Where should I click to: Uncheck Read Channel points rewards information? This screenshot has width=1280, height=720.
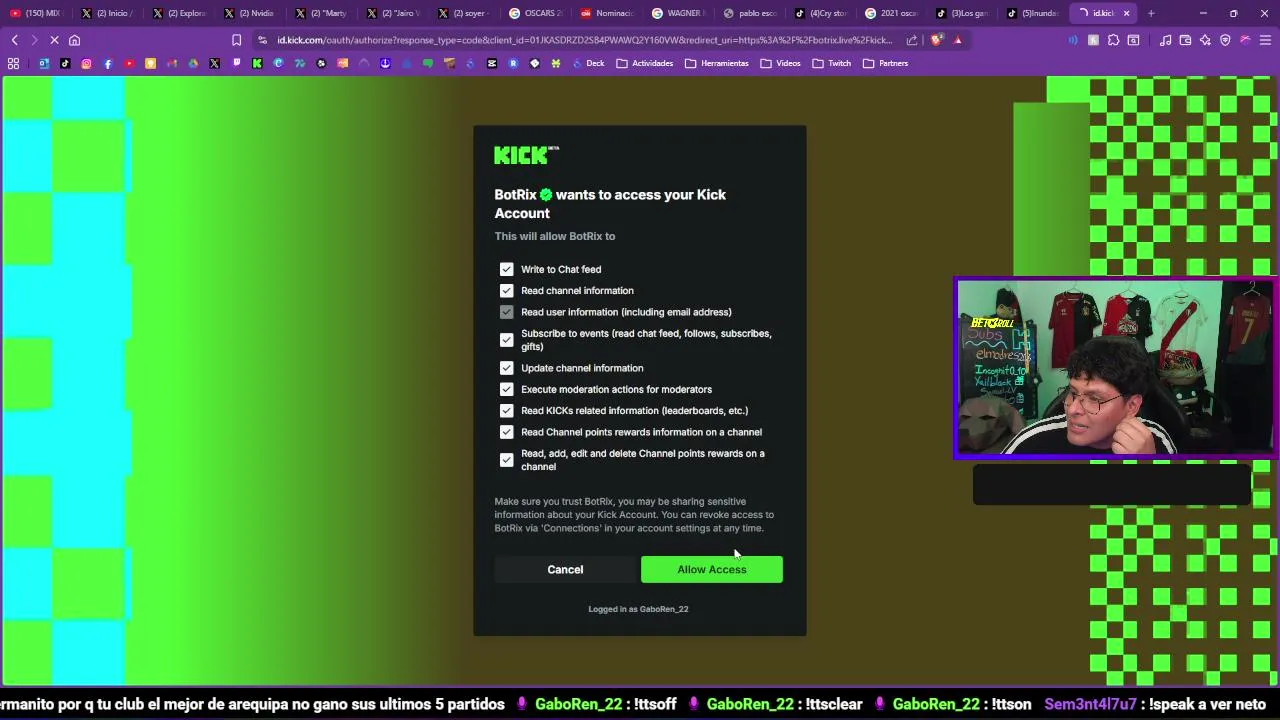pyautogui.click(x=506, y=432)
